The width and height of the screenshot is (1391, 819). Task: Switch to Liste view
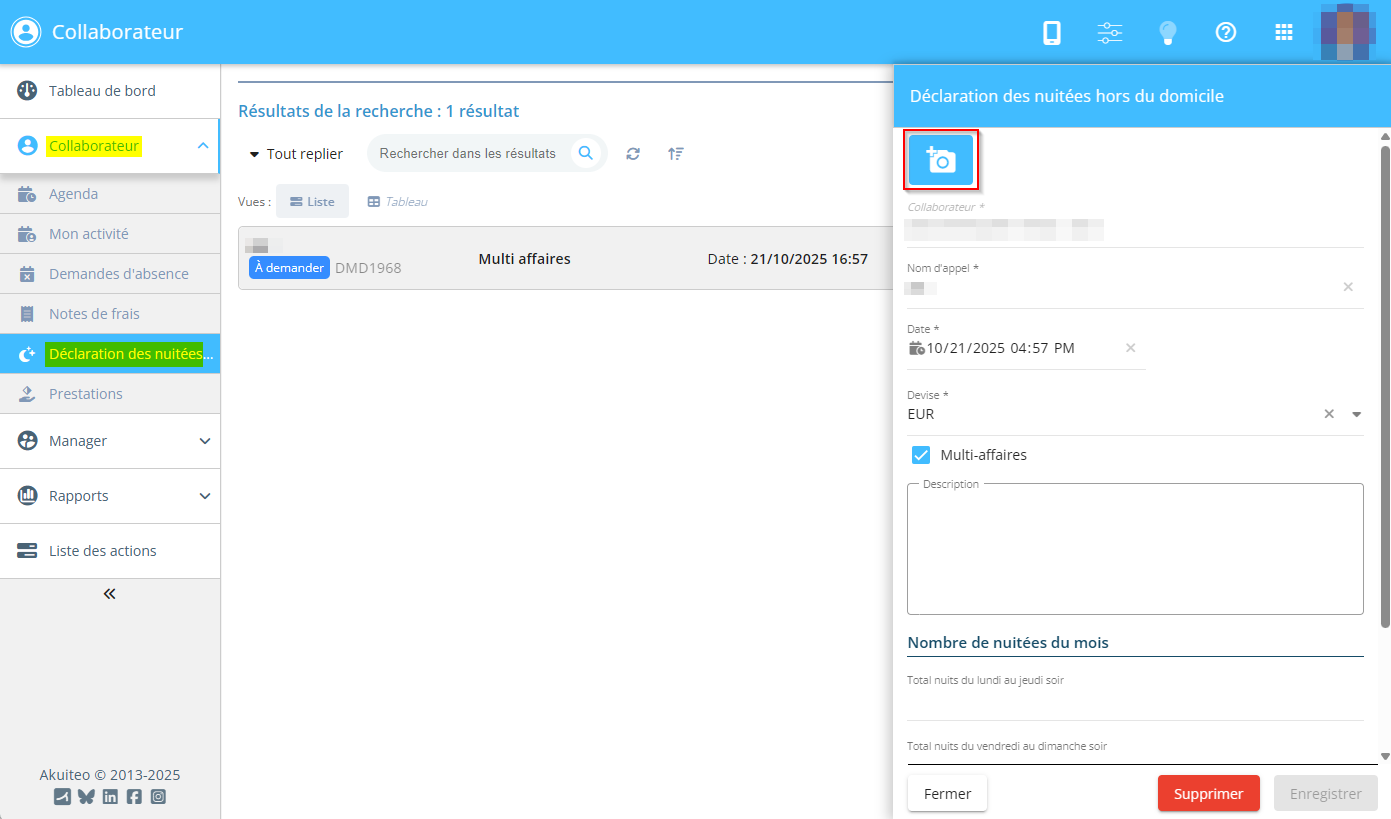312,201
